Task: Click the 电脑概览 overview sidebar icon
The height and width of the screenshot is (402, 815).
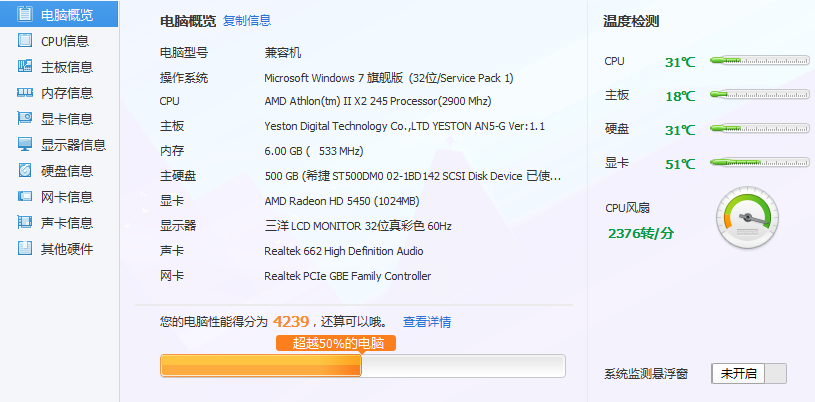Action: [x=24, y=14]
